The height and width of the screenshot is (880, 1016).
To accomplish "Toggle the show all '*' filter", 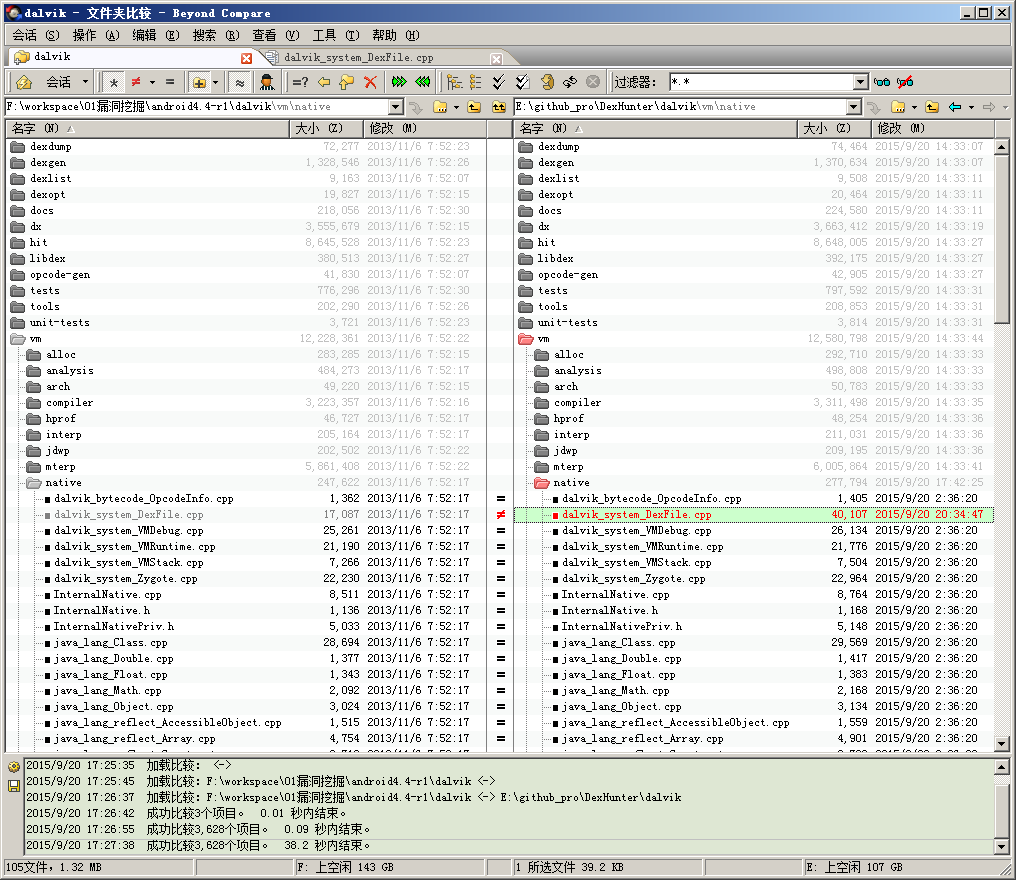I will [115, 82].
